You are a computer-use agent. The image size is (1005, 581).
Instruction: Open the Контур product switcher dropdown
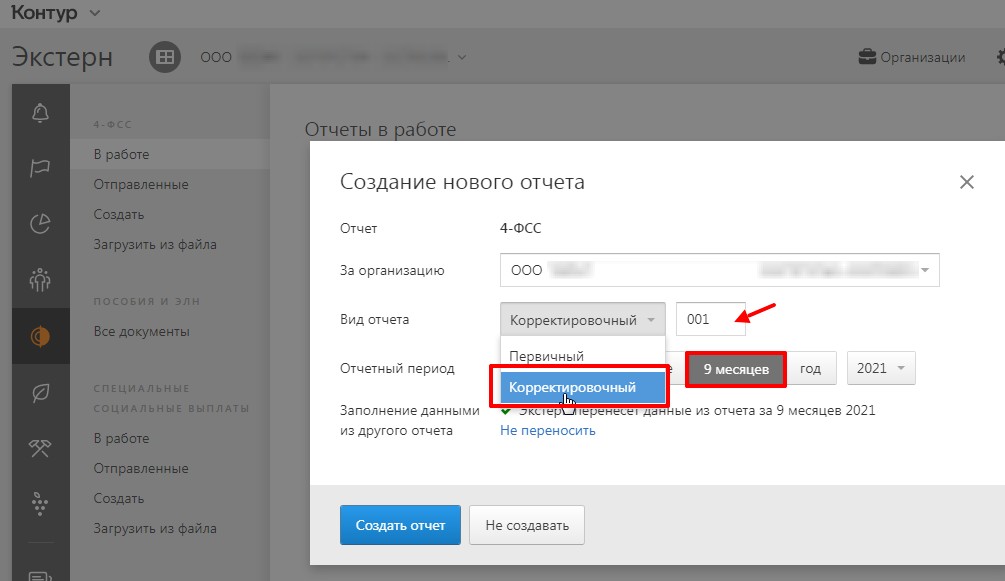point(56,13)
